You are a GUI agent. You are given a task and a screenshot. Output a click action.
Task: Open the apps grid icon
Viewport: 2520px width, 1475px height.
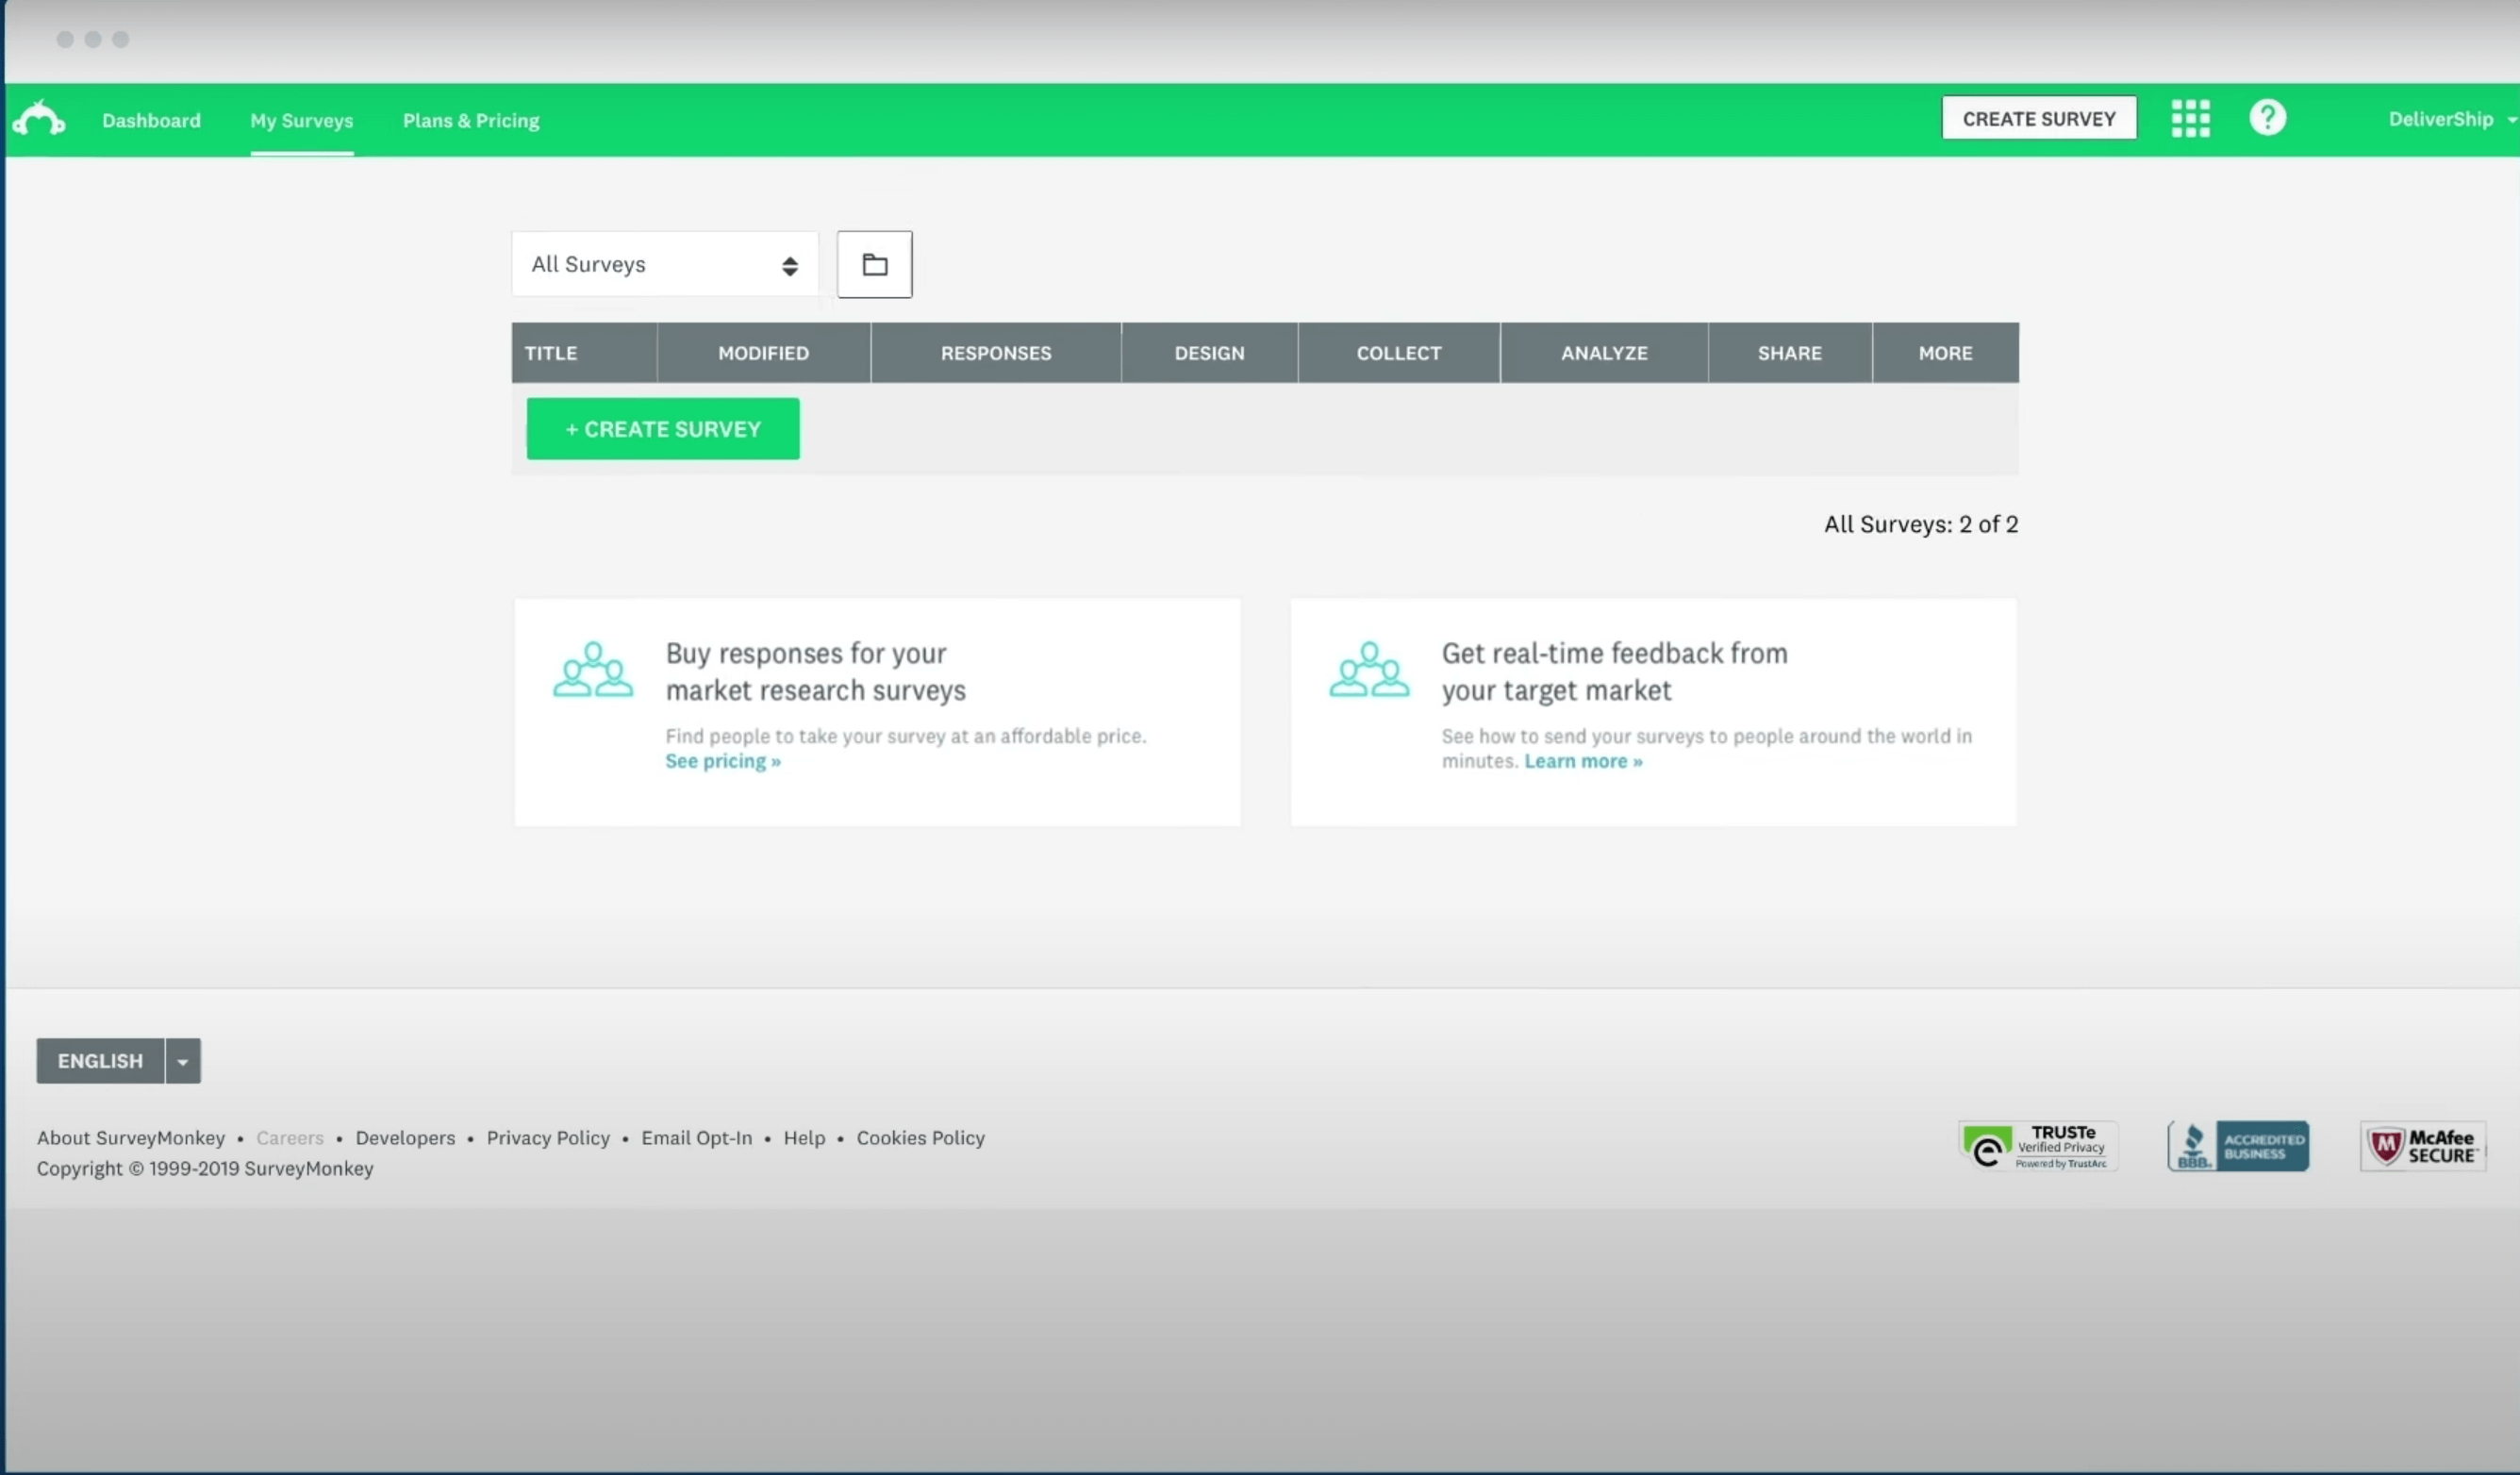tap(2190, 118)
